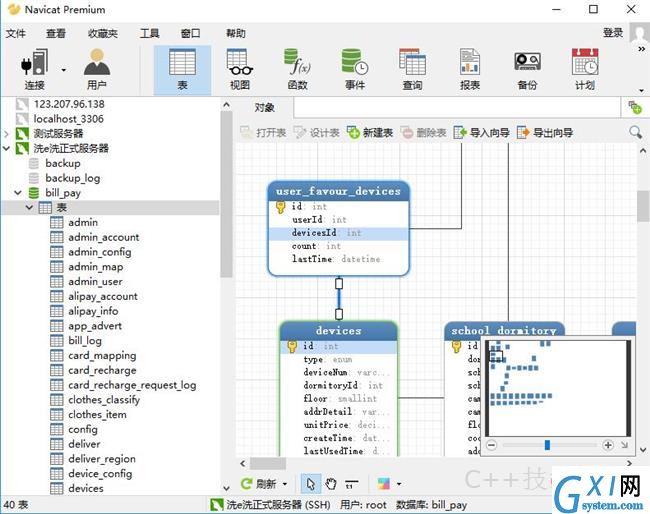Open the Query (查询) toolbar icon
Screen dimensions: 650x514
[412, 70]
